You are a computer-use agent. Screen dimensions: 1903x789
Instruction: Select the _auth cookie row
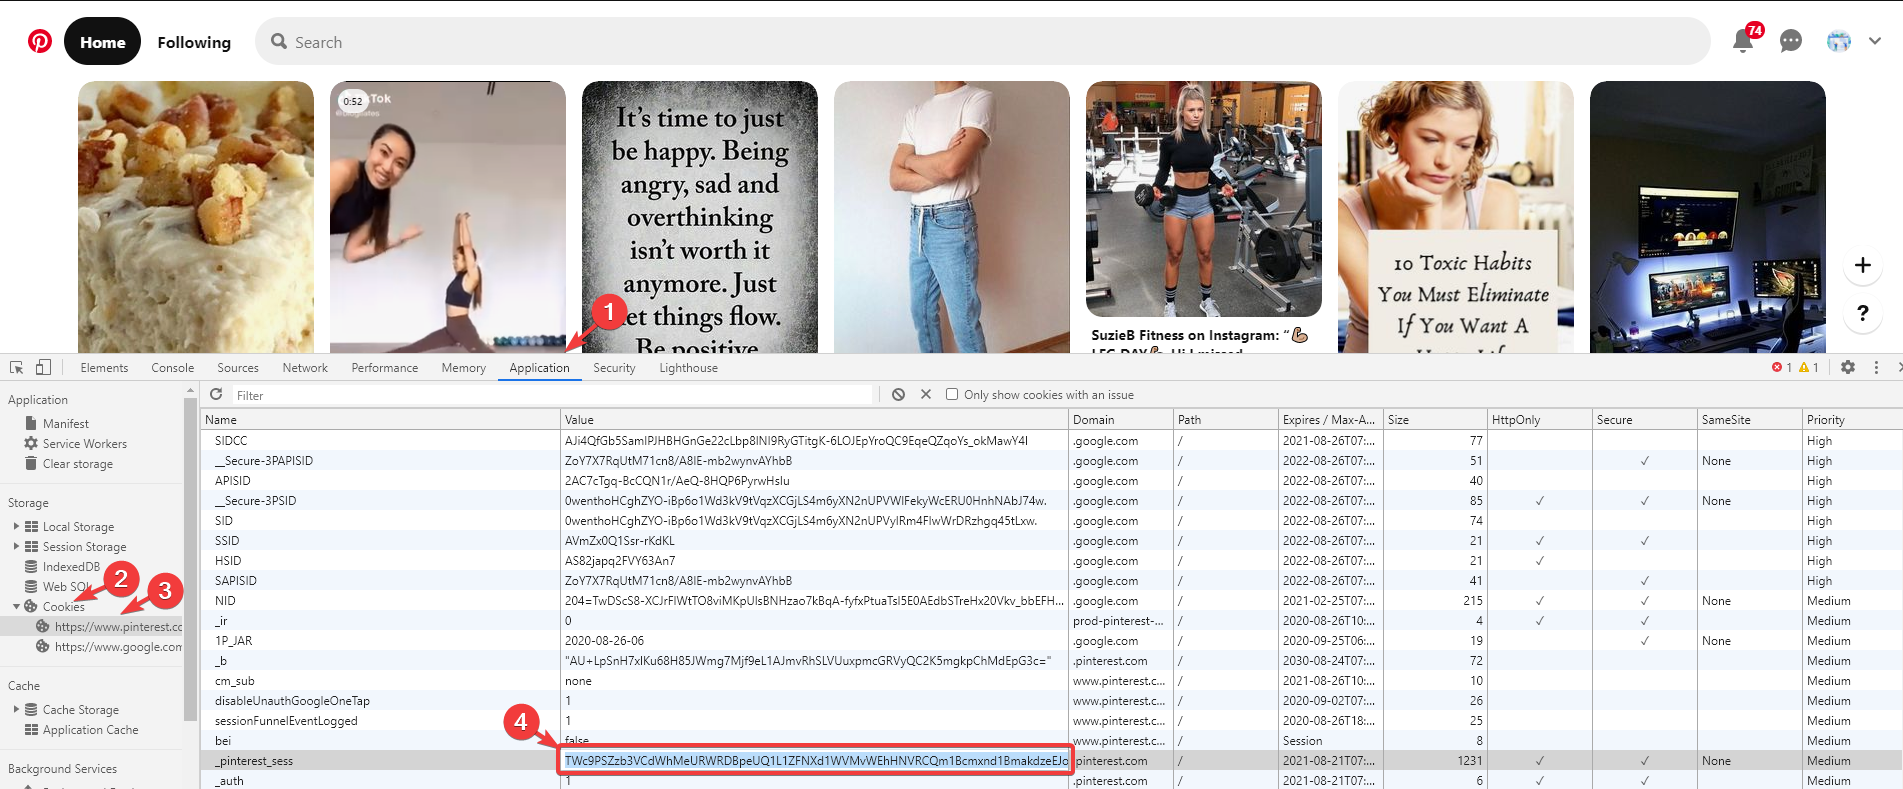(x=1051, y=781)
